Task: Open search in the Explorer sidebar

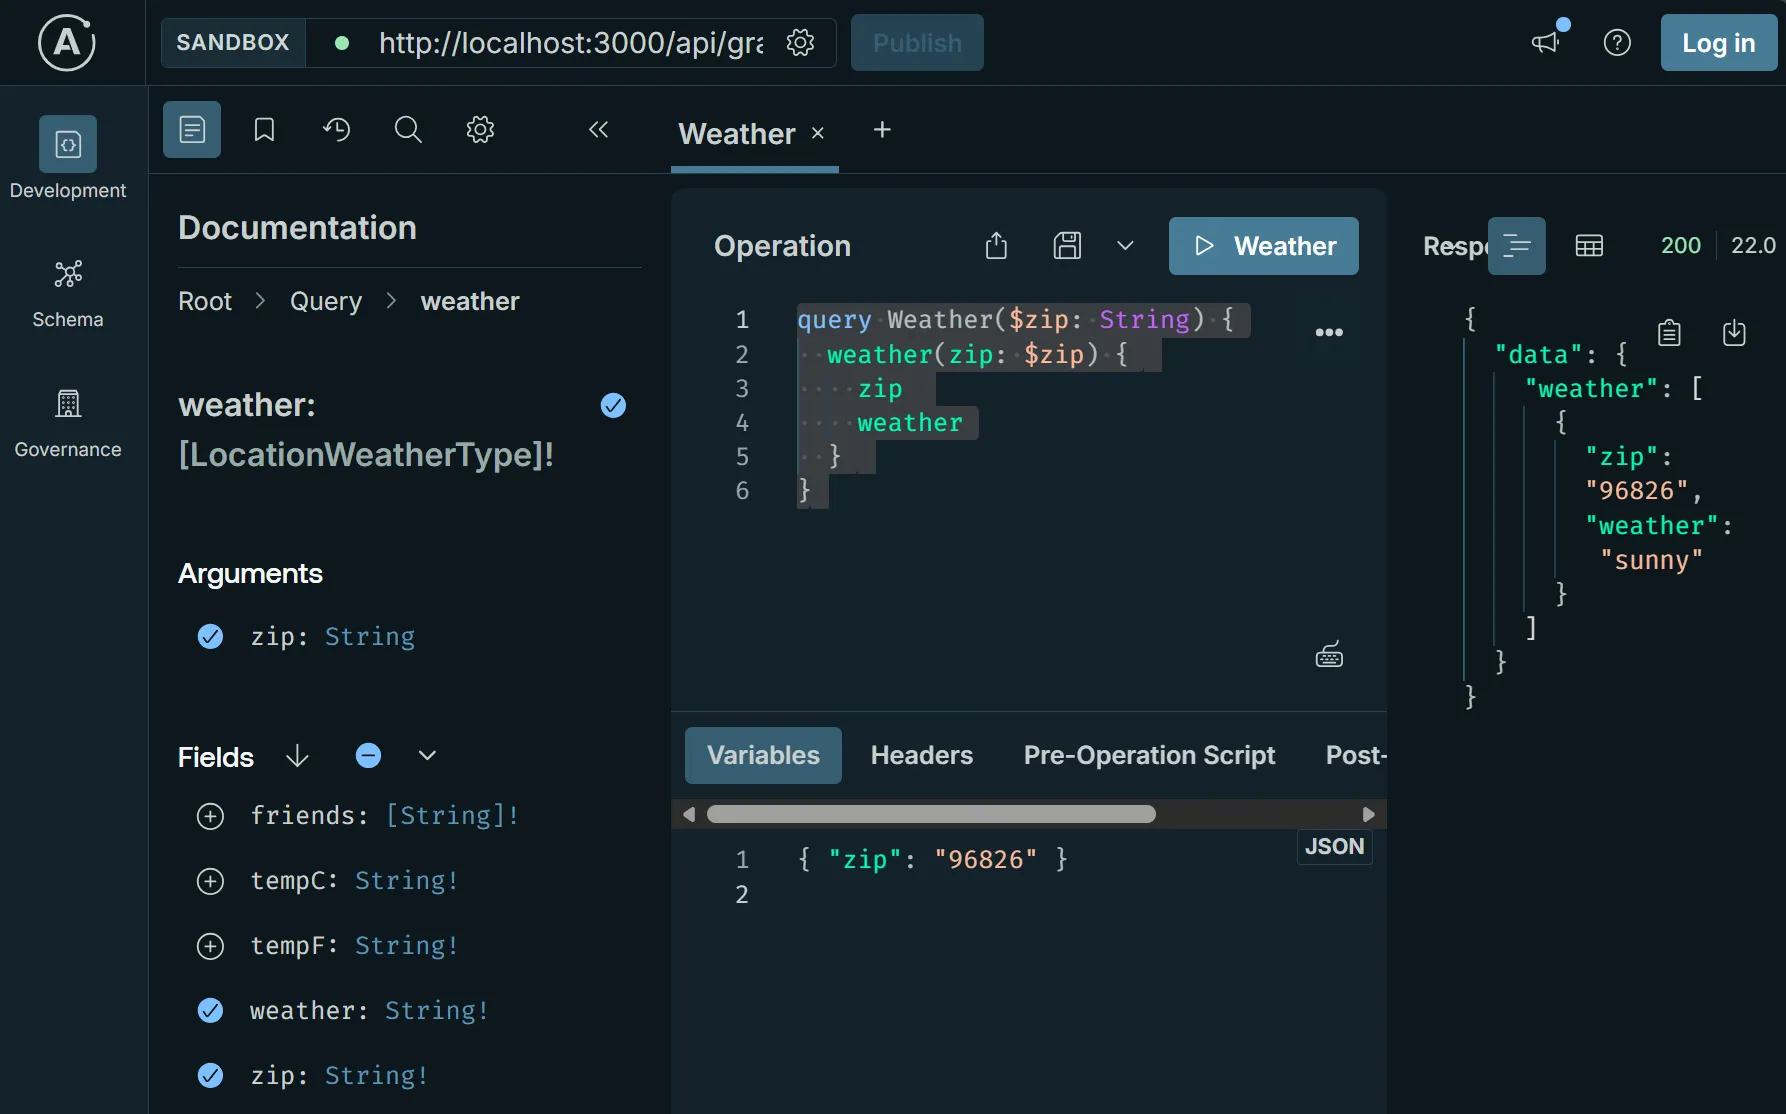Action: pyautogui.click(x=407, y=129)
